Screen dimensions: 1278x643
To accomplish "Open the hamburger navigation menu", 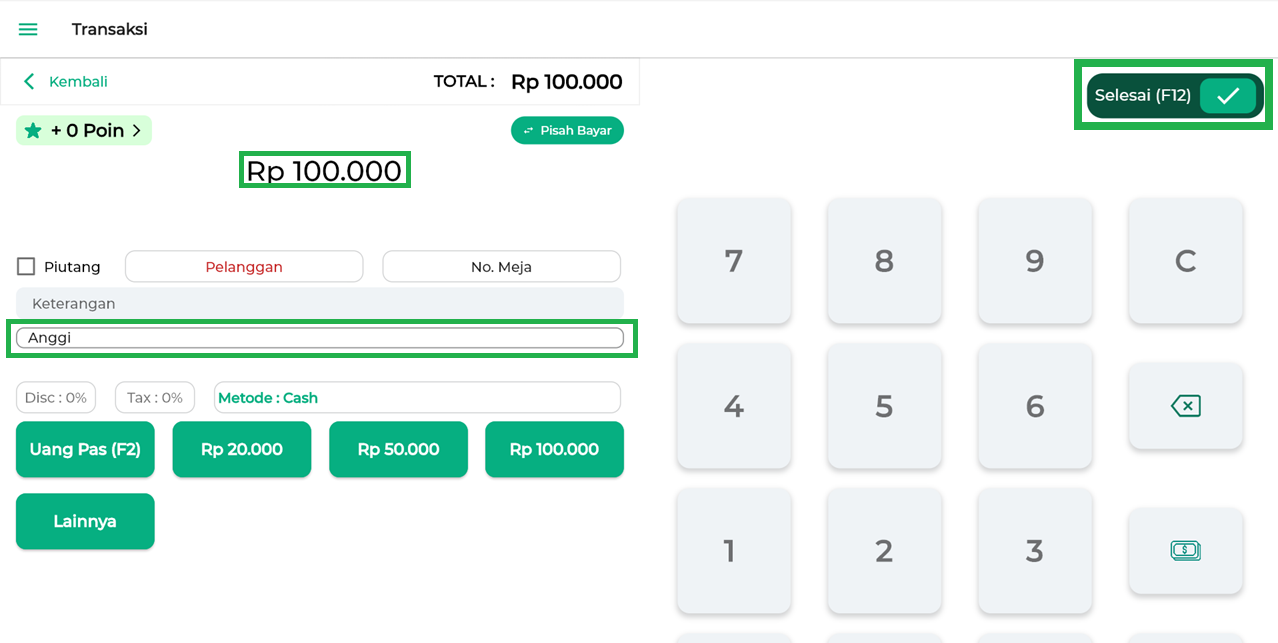I will coord(28,29).
